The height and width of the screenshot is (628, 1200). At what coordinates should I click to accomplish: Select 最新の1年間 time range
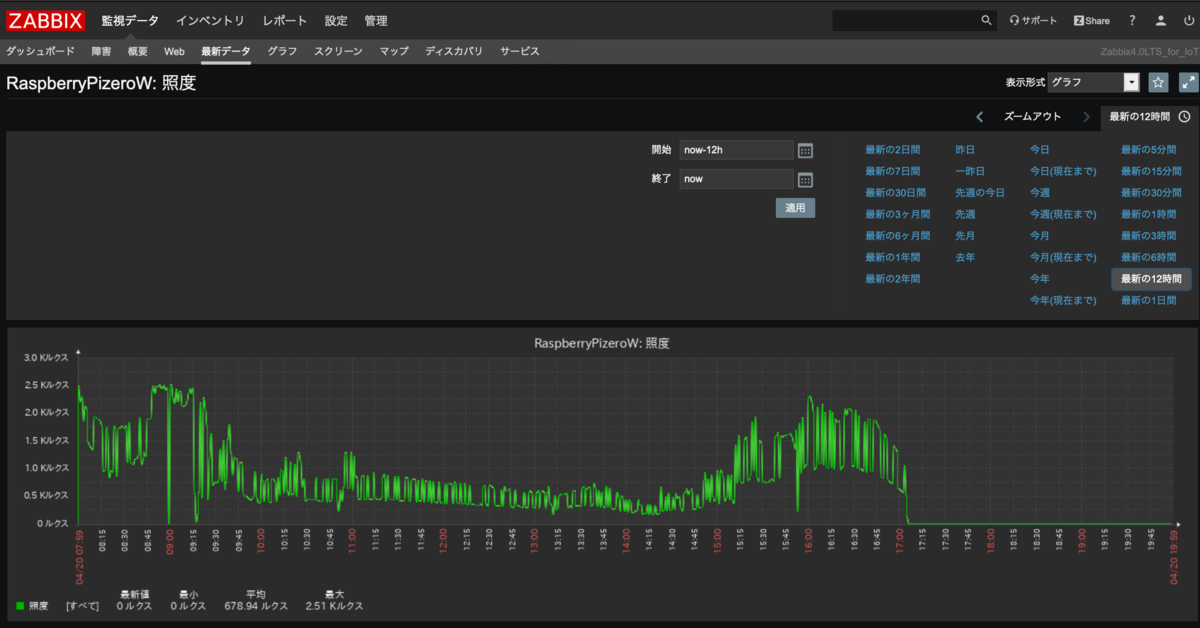tap(892, 257)
